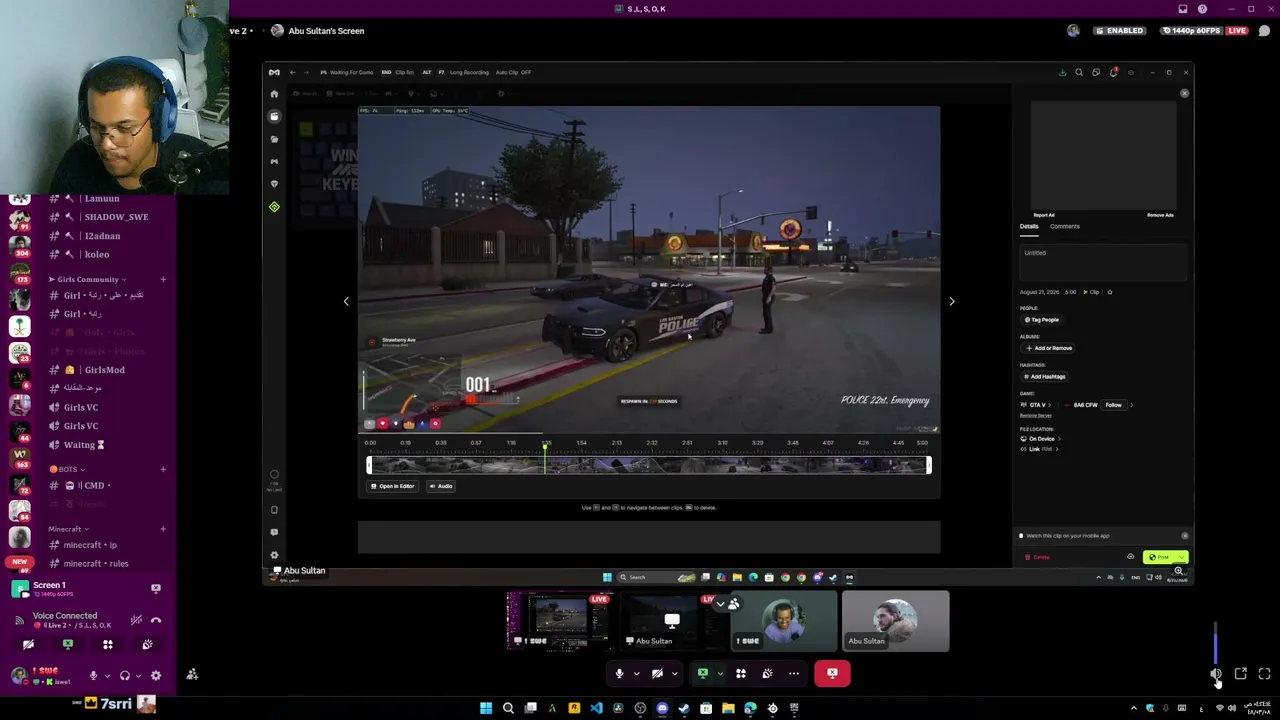
Task: Toggle noise suppression in the Voice Connected panel
Action: tap(136, 620)
